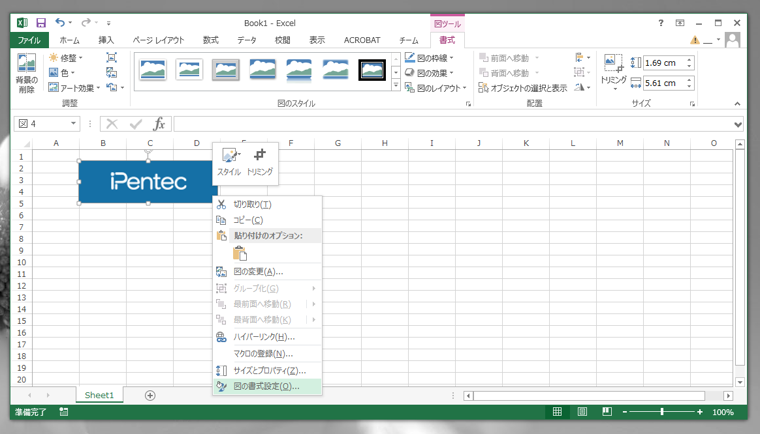Click 背景の削除 (Remove Background) icon
This screenshot has width=760, height=434.
[26, 73]
